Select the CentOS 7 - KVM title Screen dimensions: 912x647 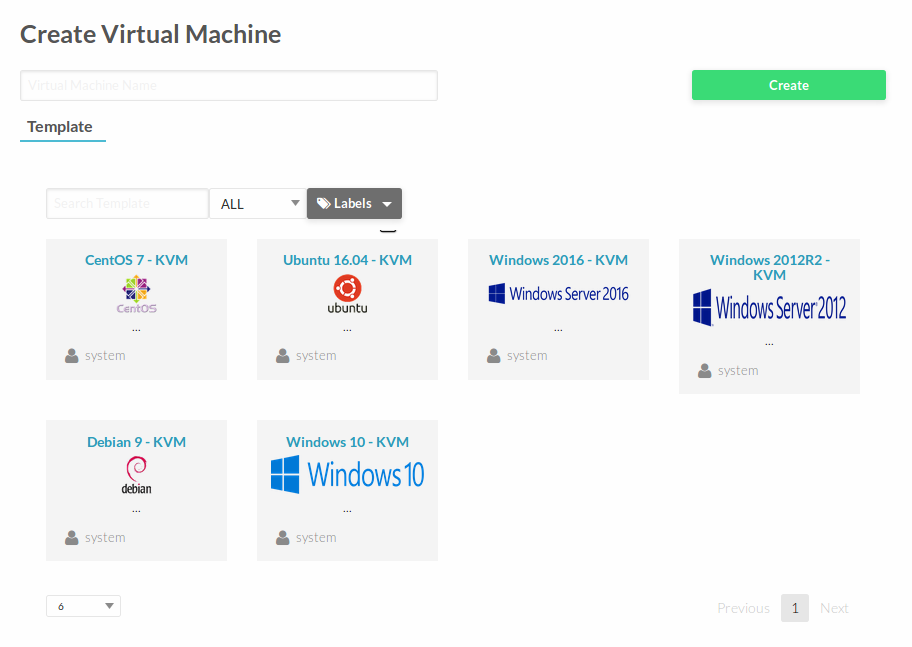pyautogui.click(x=136, y=260)
